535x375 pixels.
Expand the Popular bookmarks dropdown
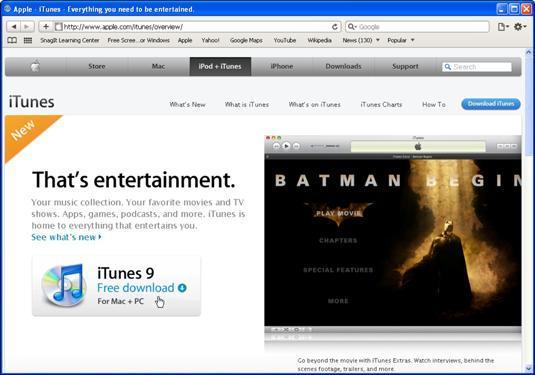[x=401, y=40]
